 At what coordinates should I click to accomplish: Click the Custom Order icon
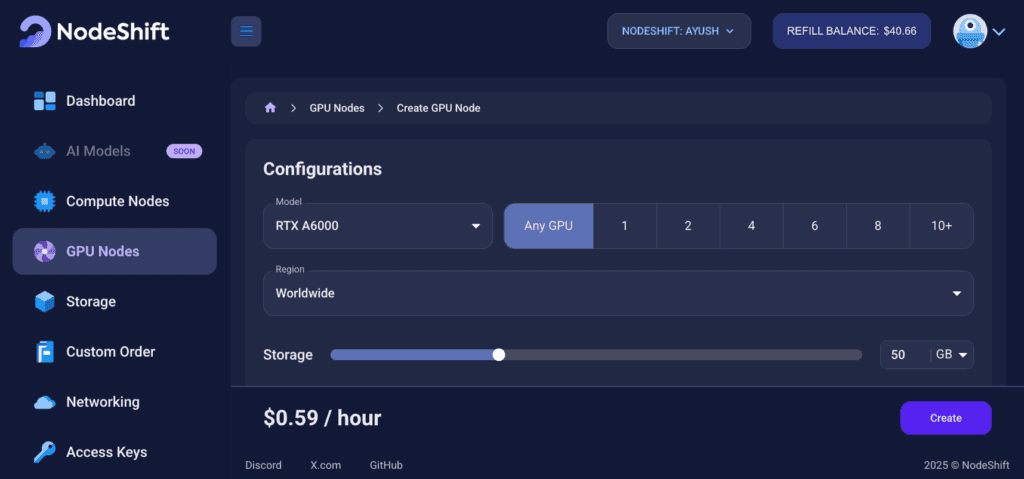[x=44, y=352]
